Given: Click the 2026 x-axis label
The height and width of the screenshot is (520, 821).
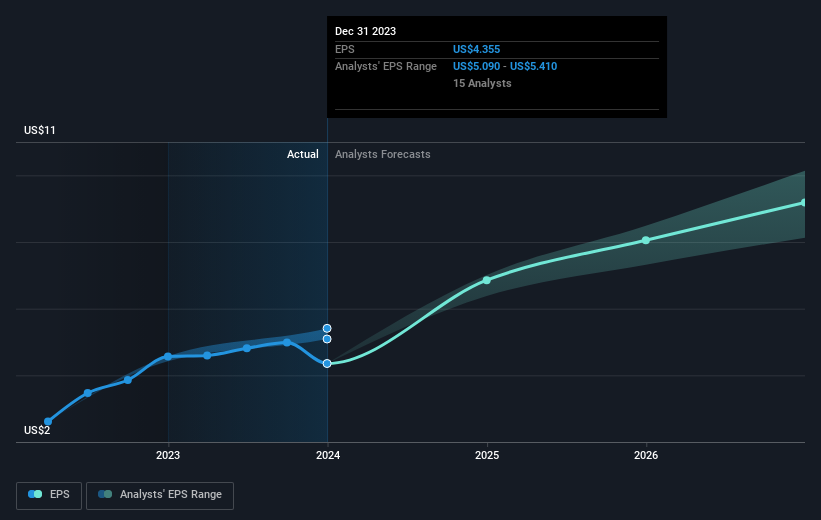Looking at the screenshot, I should point(646,455).
